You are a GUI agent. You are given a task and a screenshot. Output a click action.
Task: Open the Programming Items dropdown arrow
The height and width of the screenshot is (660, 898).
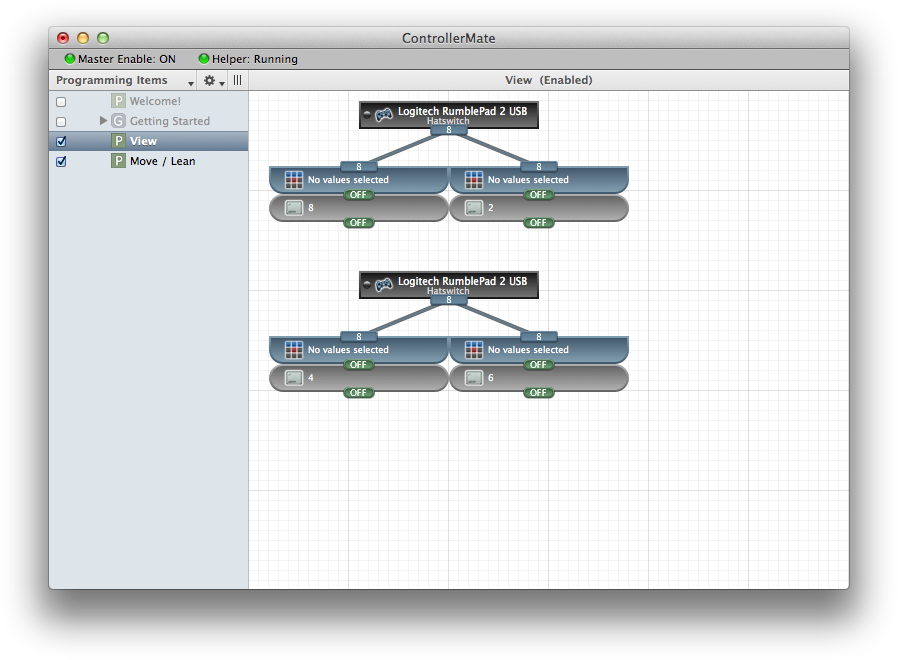191,84
